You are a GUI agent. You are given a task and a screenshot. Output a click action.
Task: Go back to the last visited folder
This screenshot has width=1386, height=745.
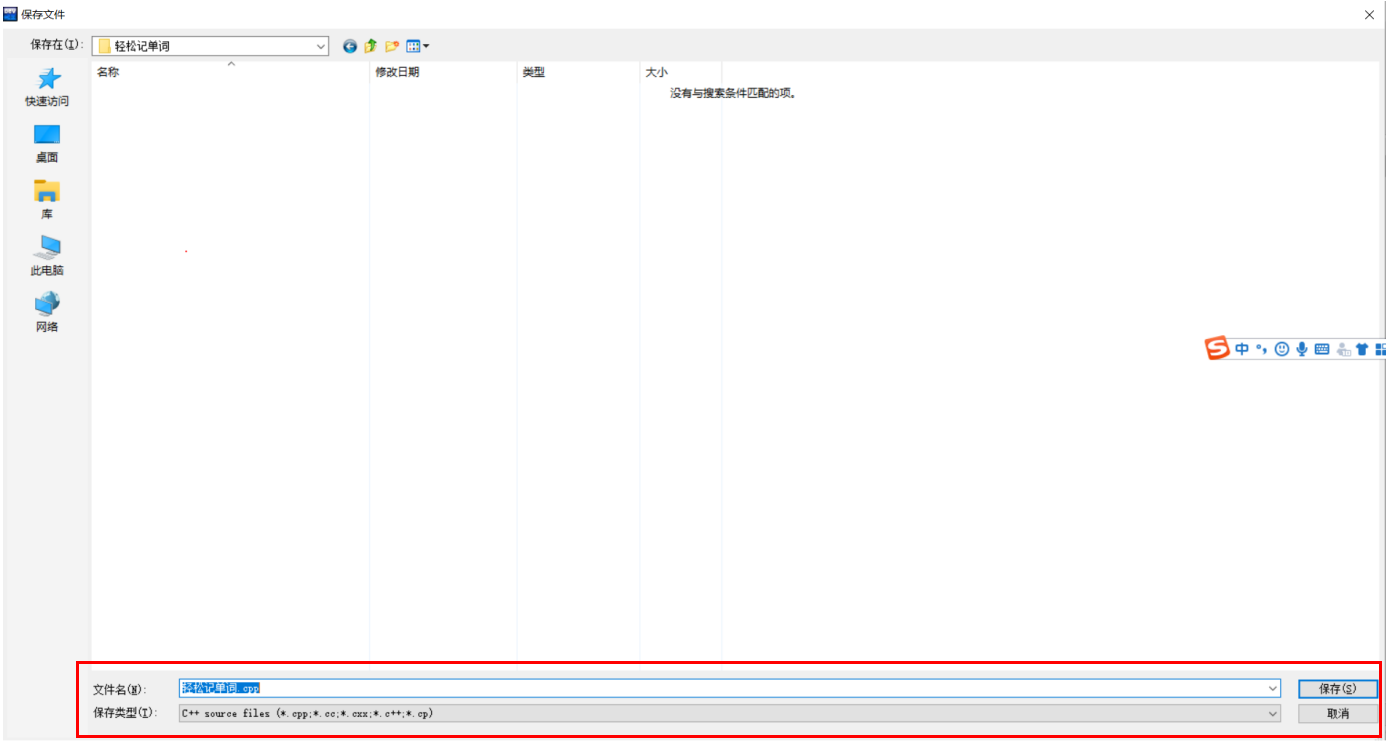pos(350,46)
